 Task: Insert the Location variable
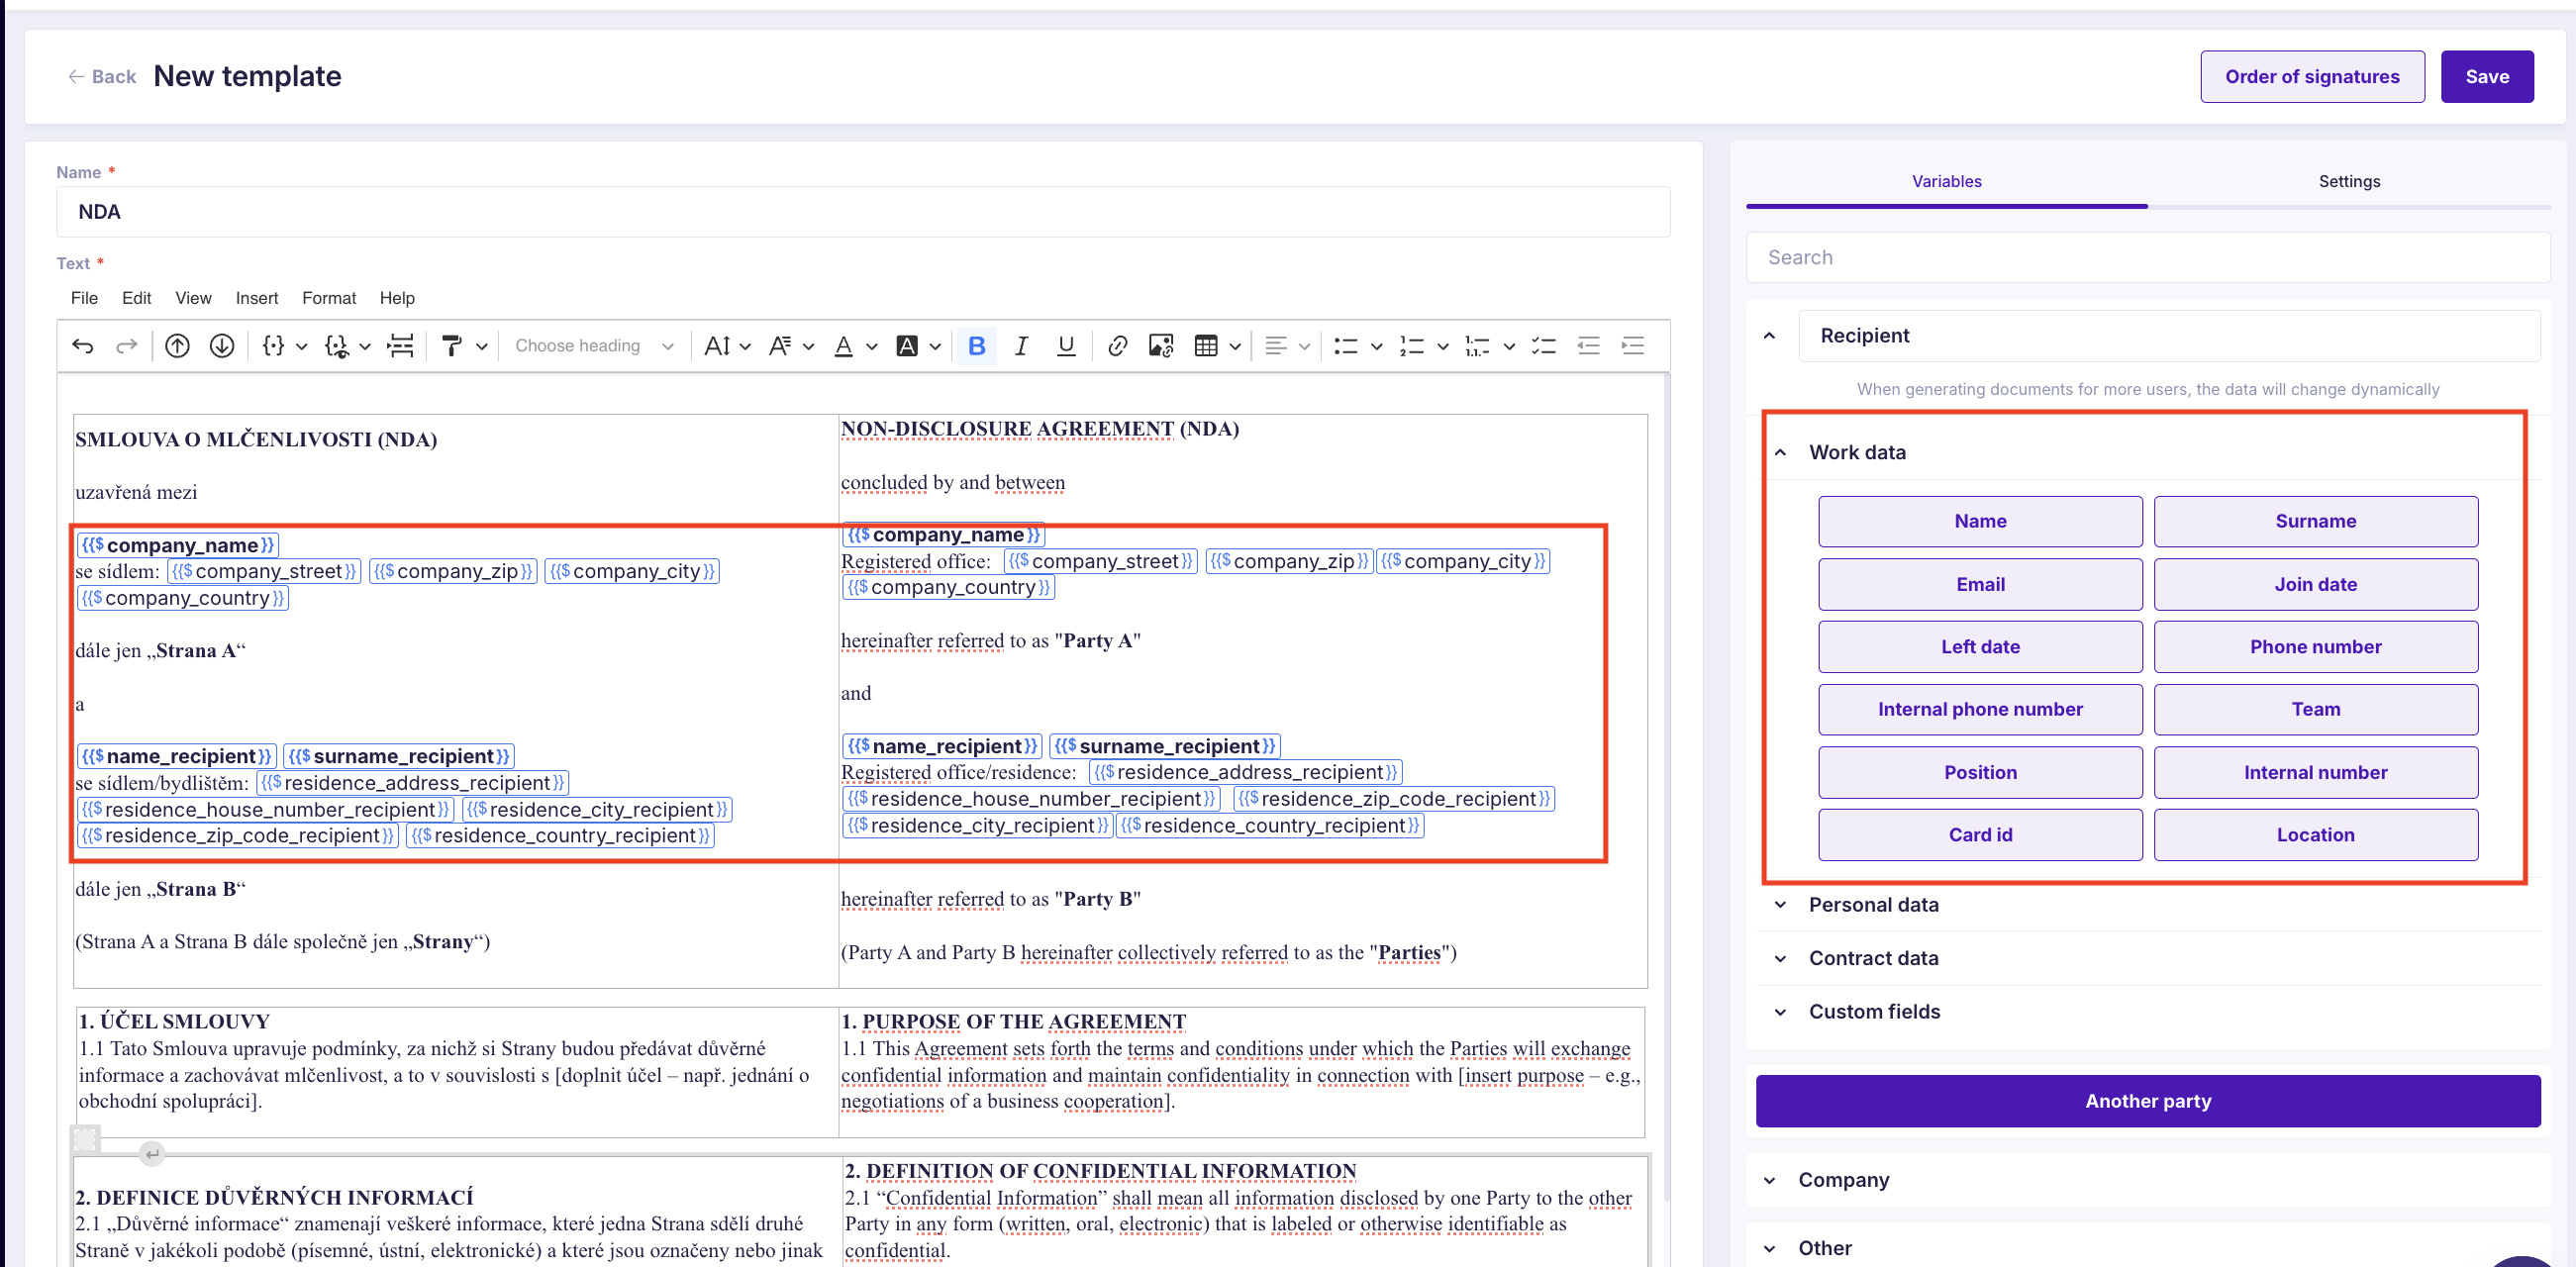pyautogui.click(x=2315, y=835)
